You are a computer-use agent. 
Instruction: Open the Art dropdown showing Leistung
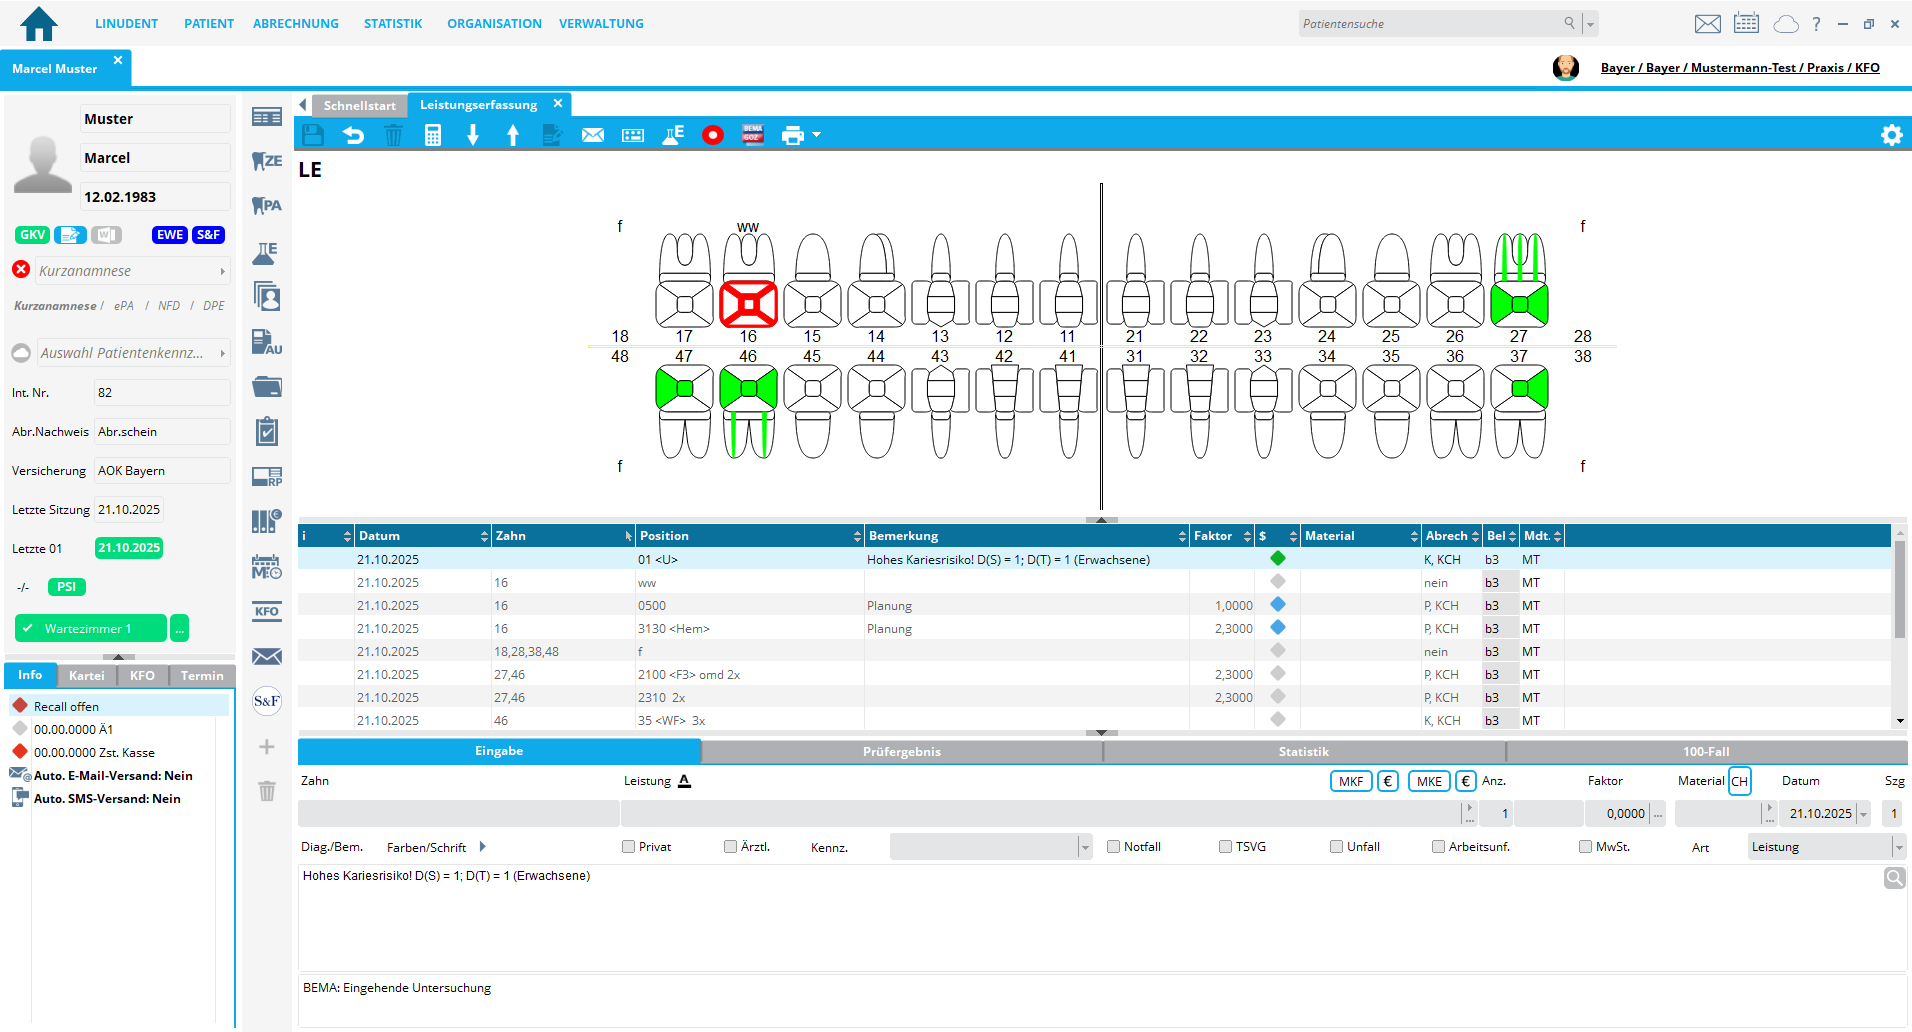[1897, 847]
